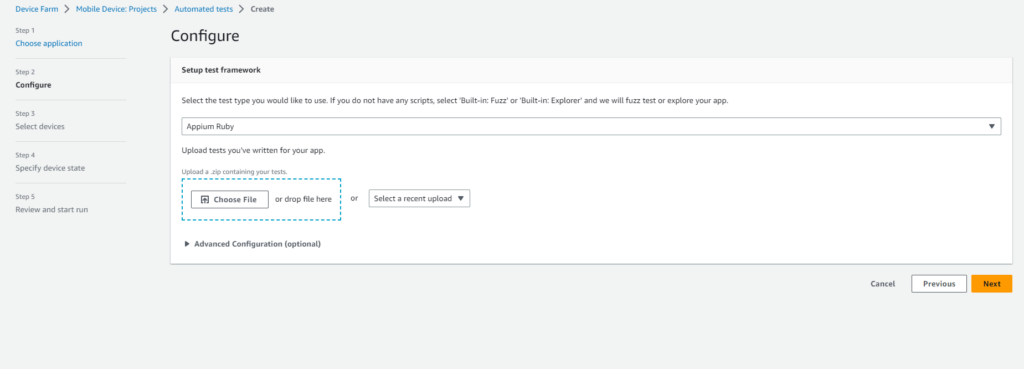Open Mobile Device: Projects breadcrumb
1024x369 pixels.
click(x=116, y=9)
